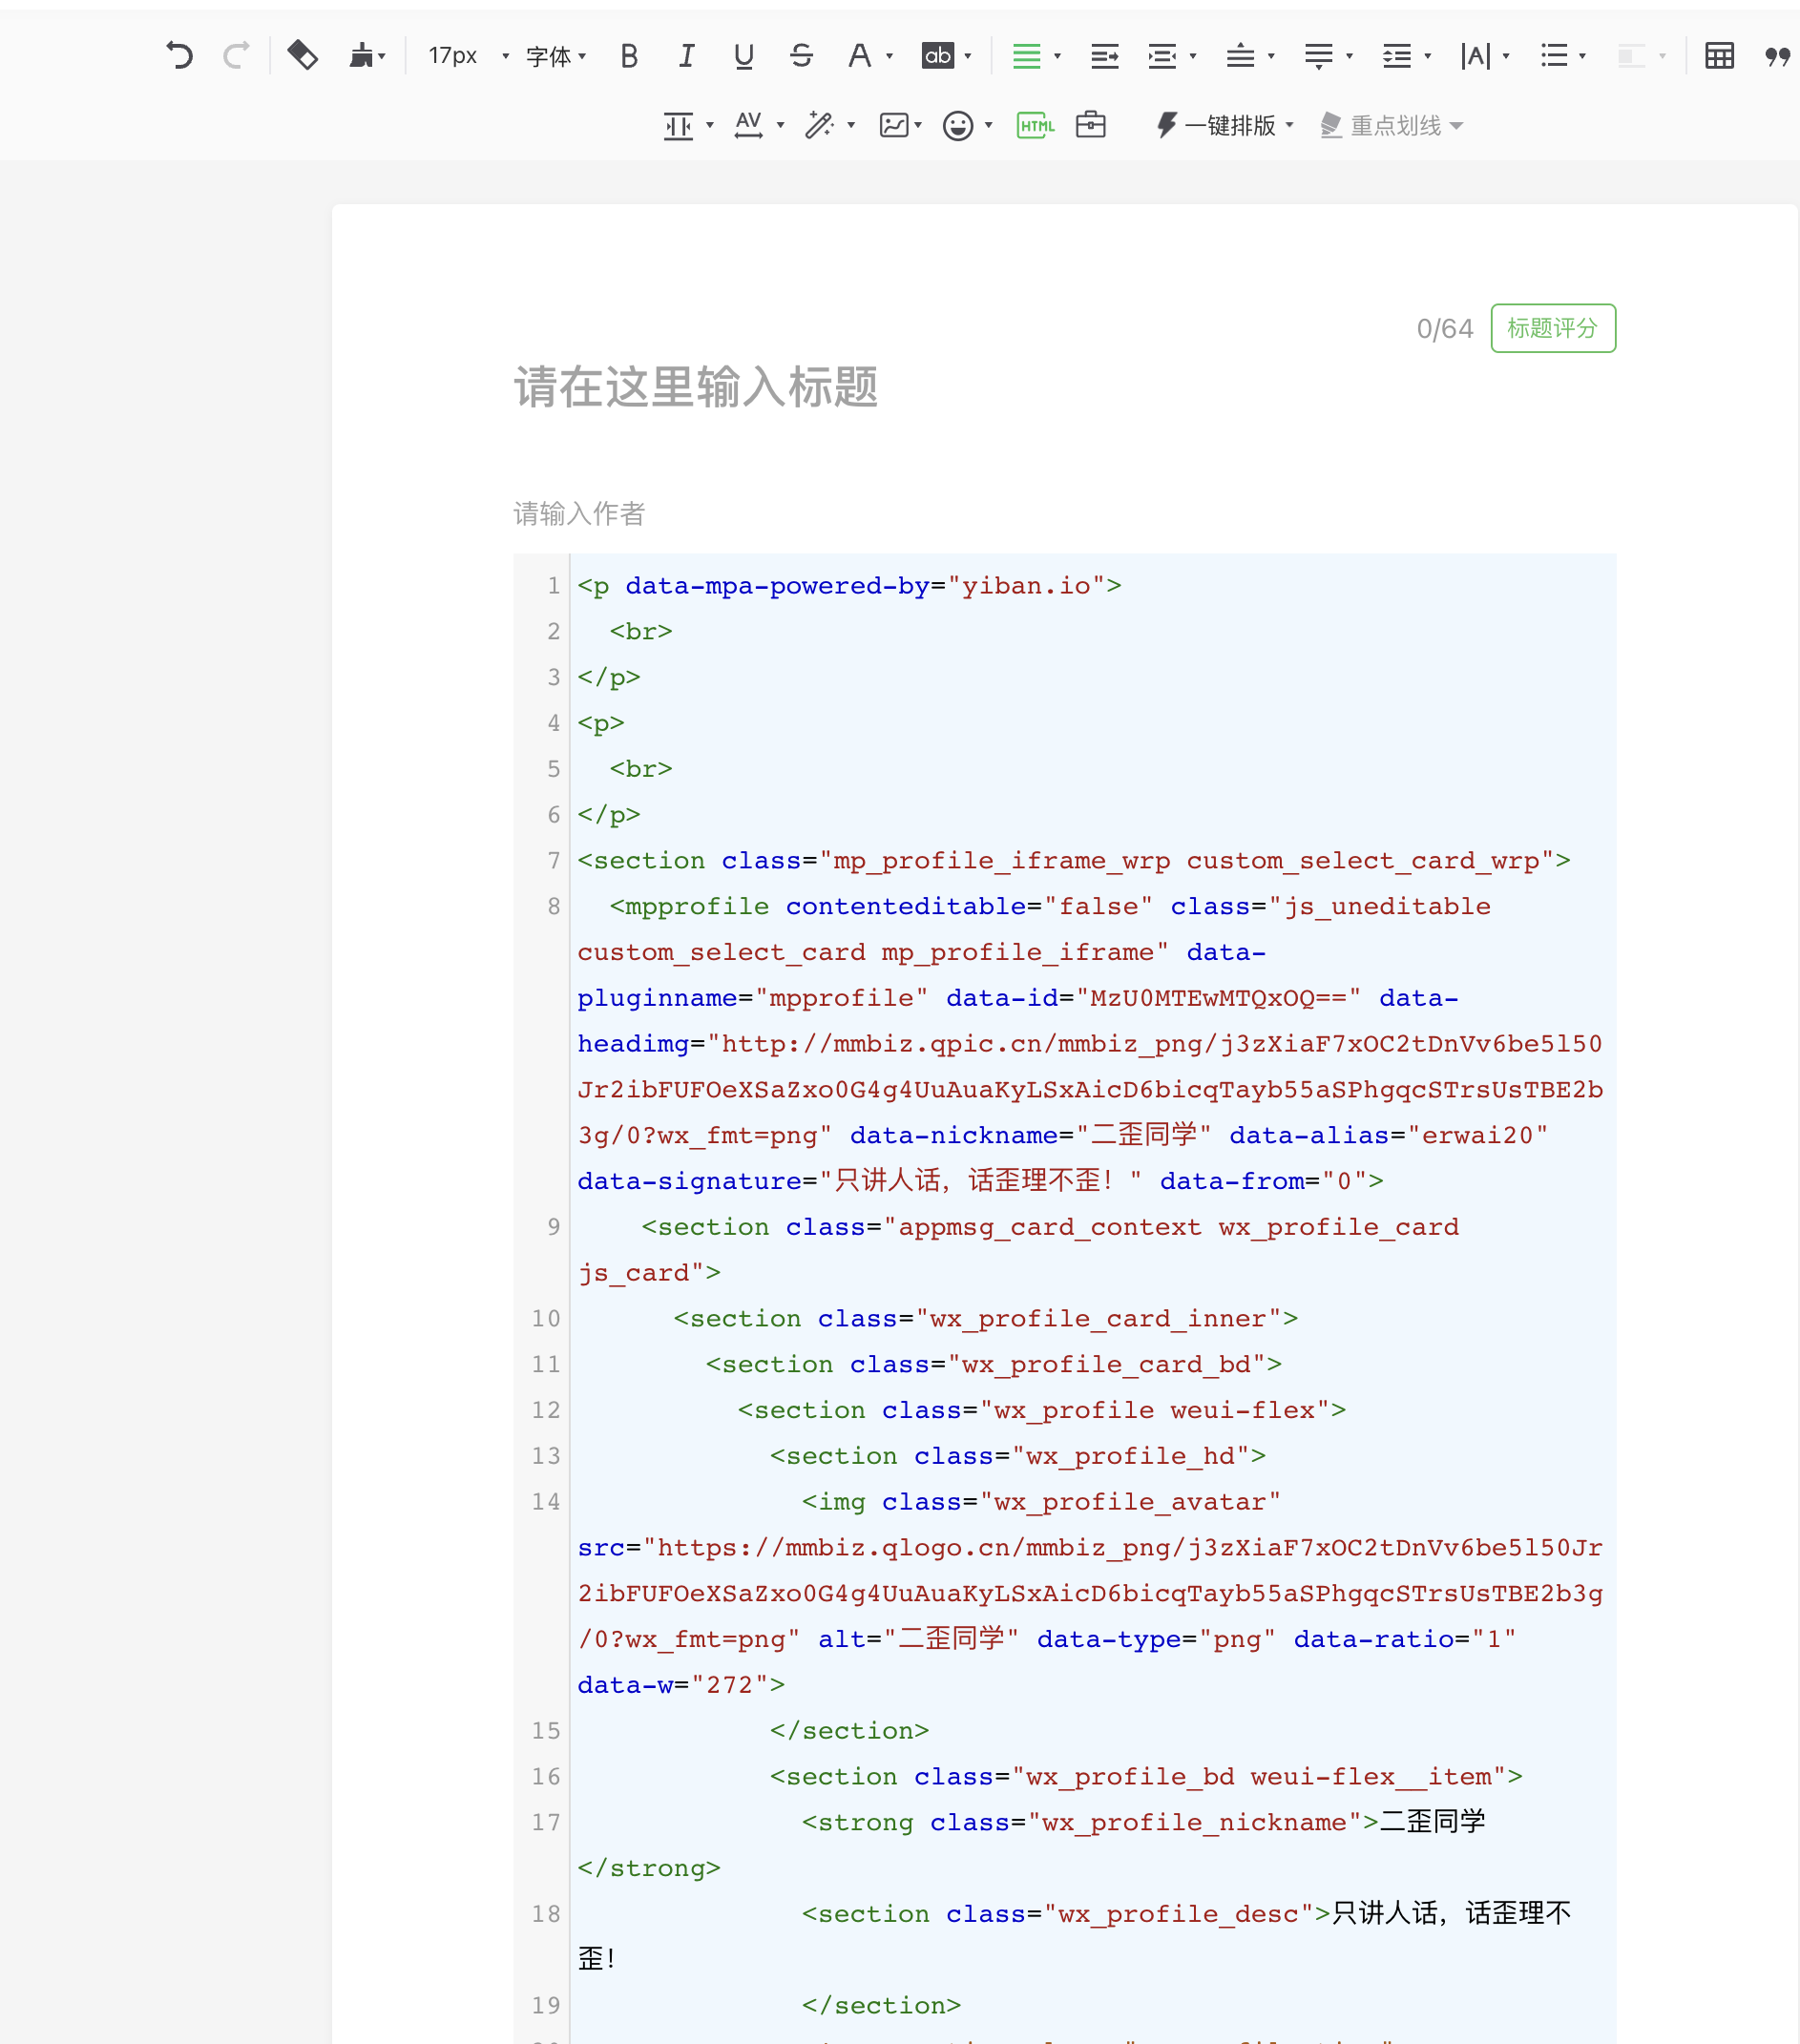Open the toolbox briefcase icon

point(1091,125)
